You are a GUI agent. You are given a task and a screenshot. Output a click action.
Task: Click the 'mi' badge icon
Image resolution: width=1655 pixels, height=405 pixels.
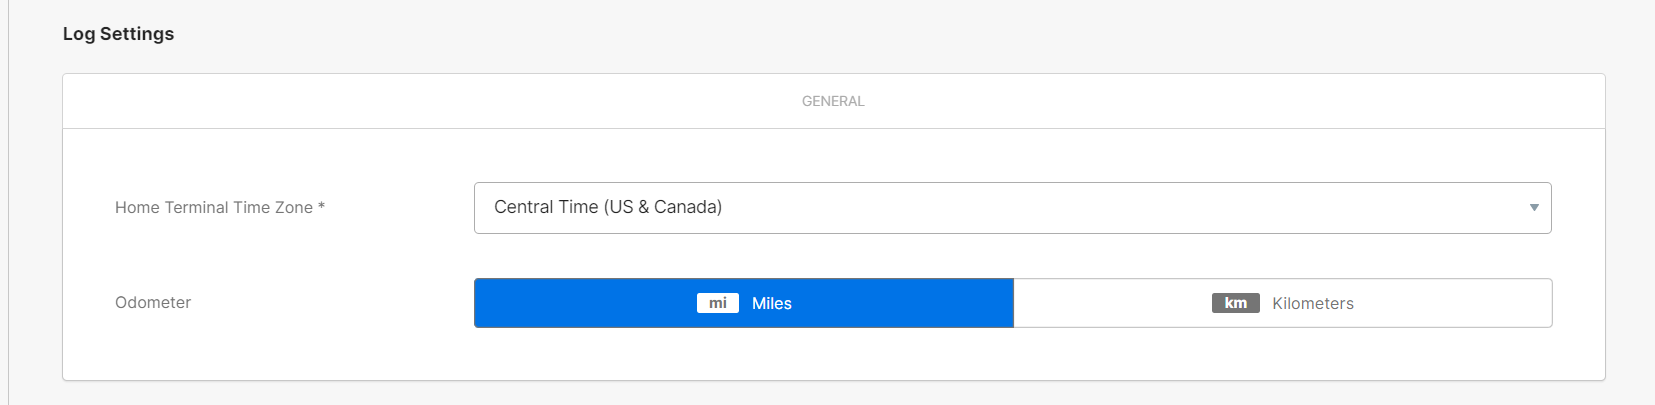(717, 303)
